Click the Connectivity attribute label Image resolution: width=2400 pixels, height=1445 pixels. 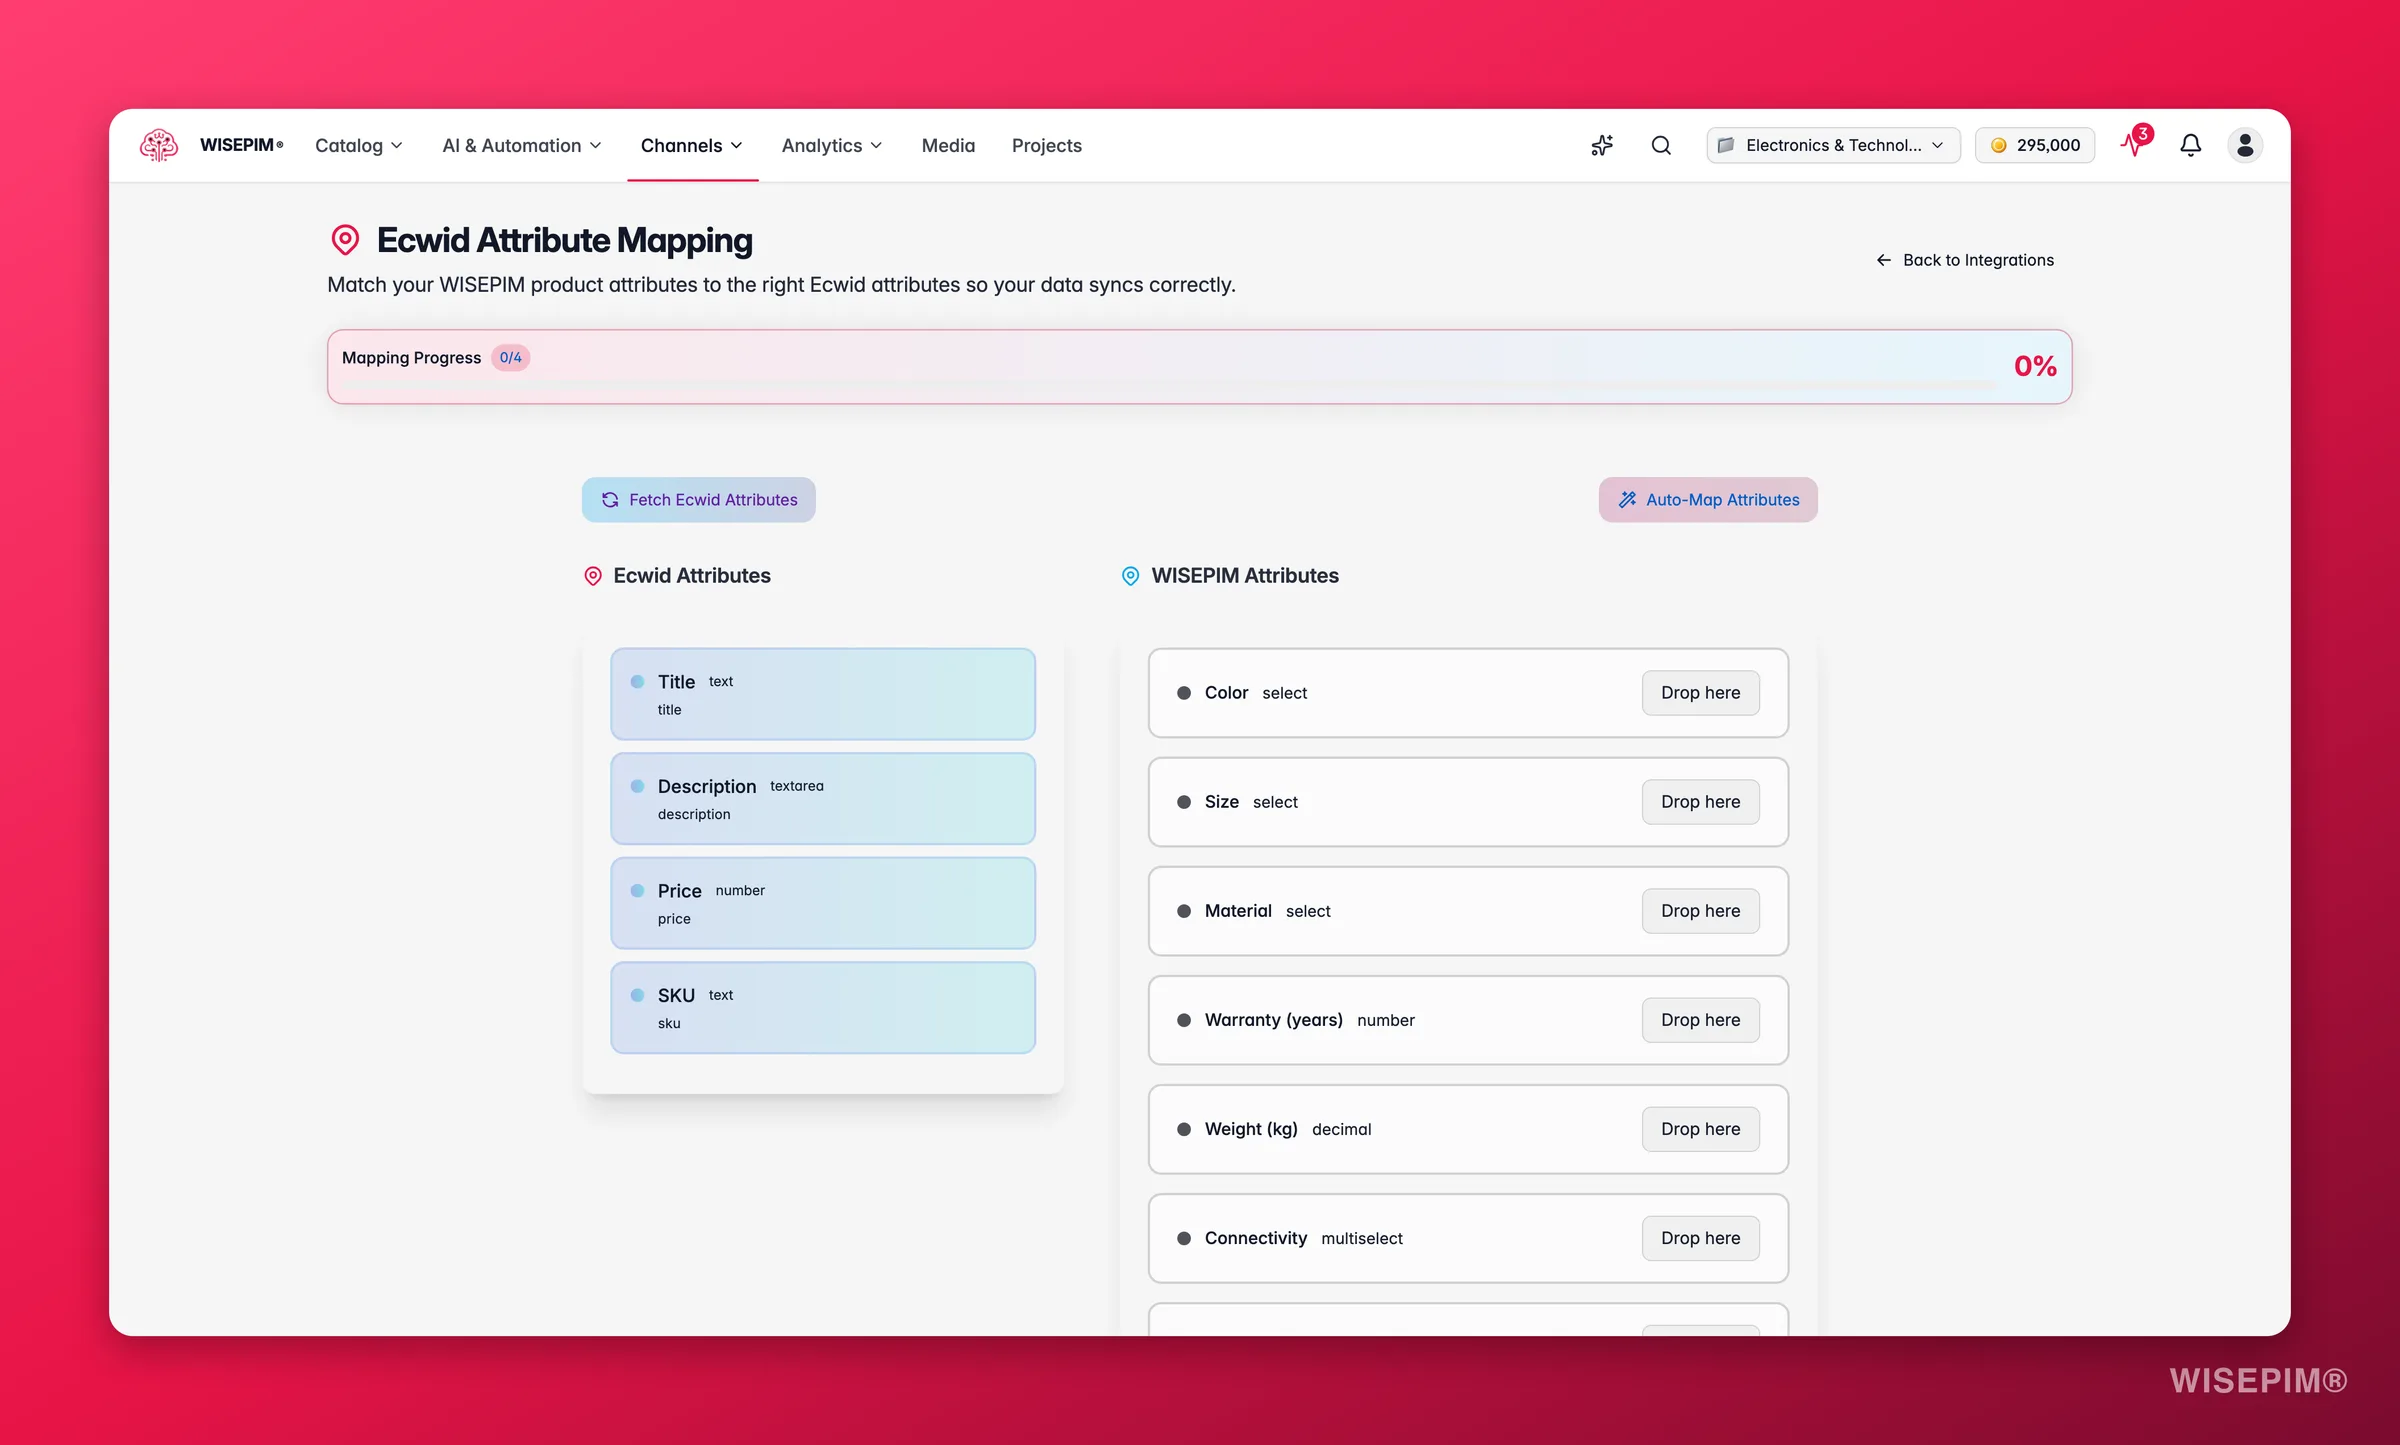coord(1255,1238)
